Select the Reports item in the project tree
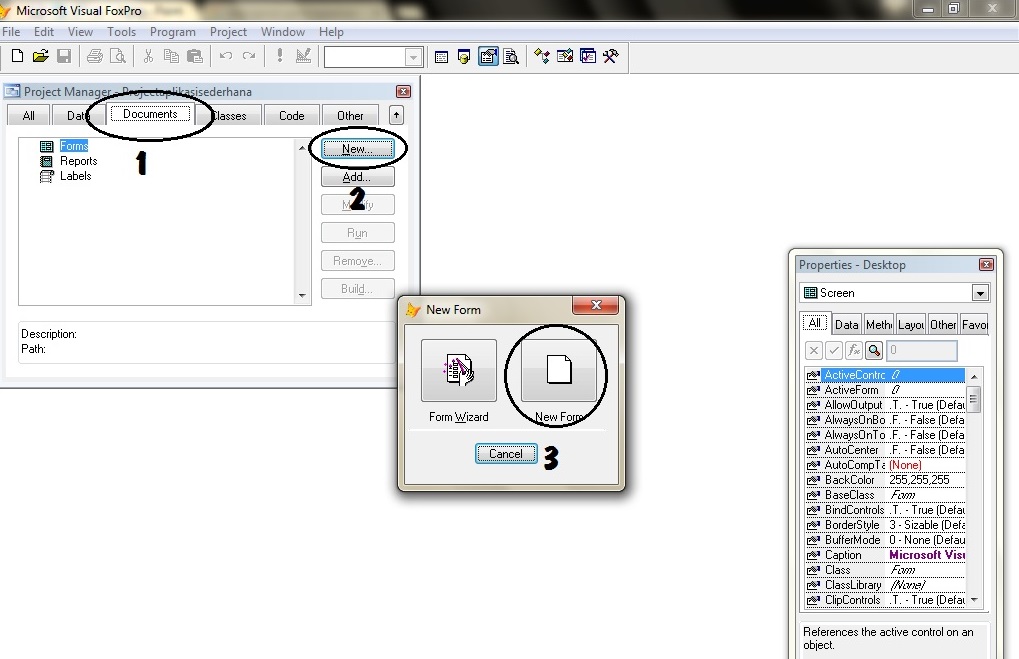The height and width of the screenshot is (659, 1019). [79, 161]
